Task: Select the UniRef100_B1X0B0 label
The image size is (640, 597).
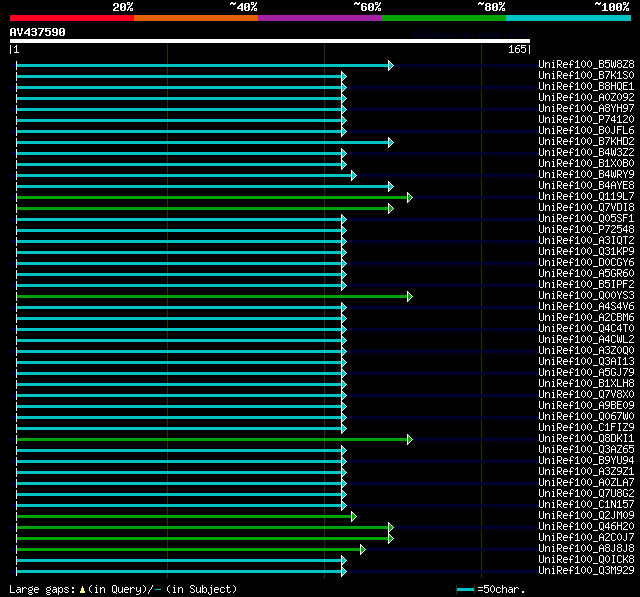Action: click(586, 164)
